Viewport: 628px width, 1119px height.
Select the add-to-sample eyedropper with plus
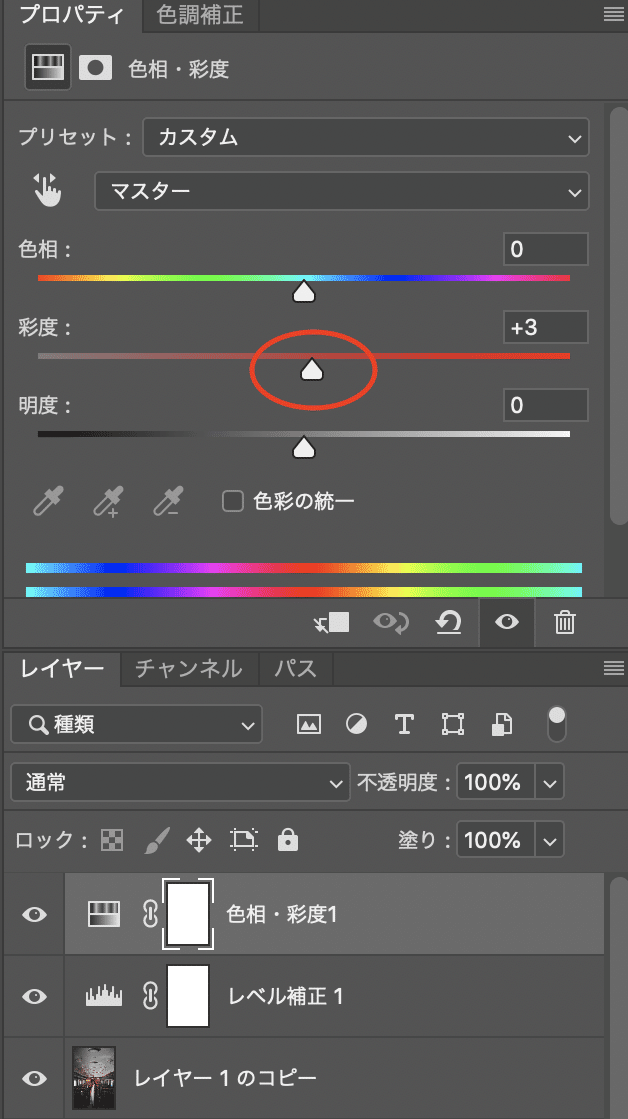click(108, 500)
